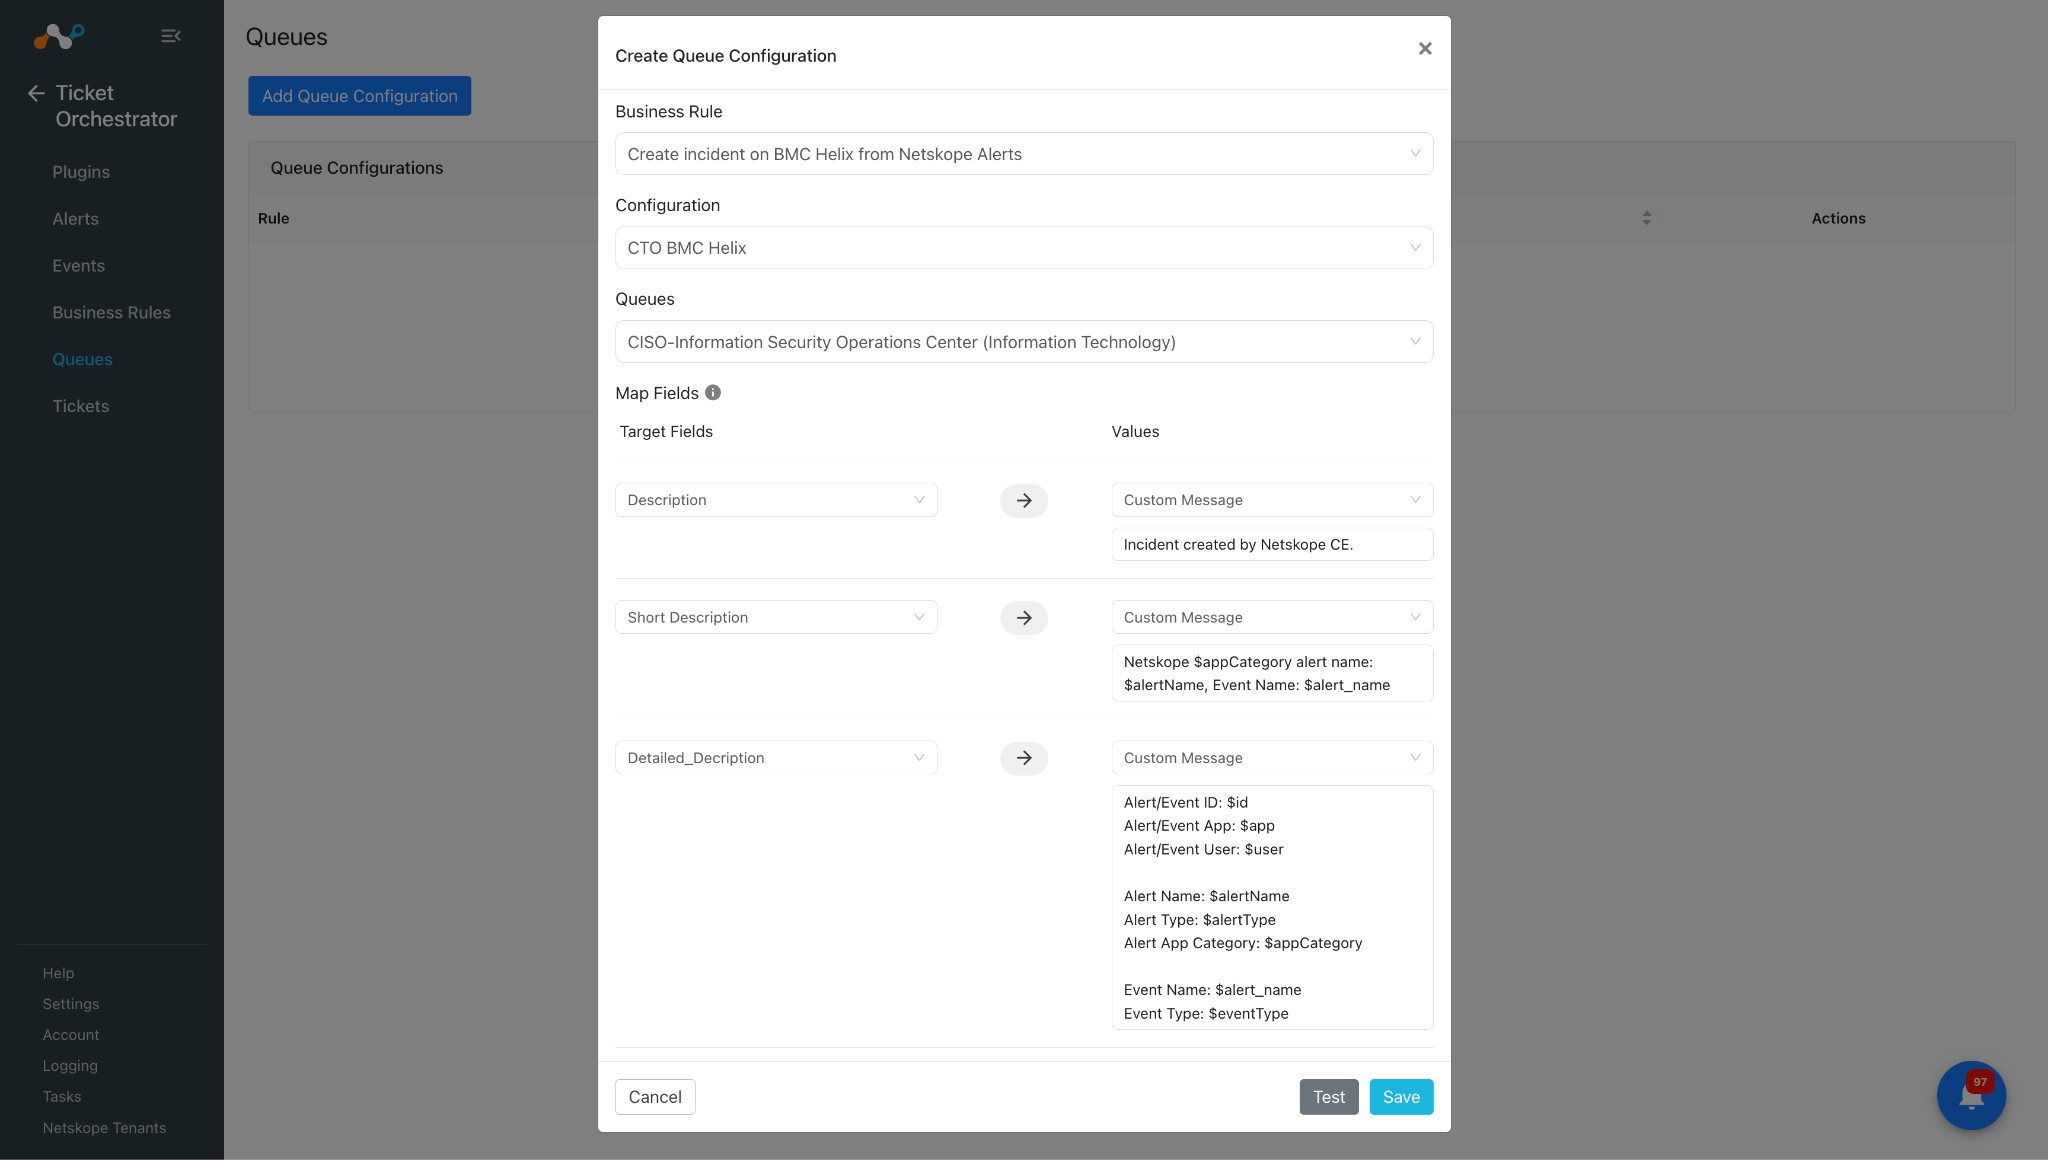
Task: Click the Cancel button
Action: [655, 1097]
